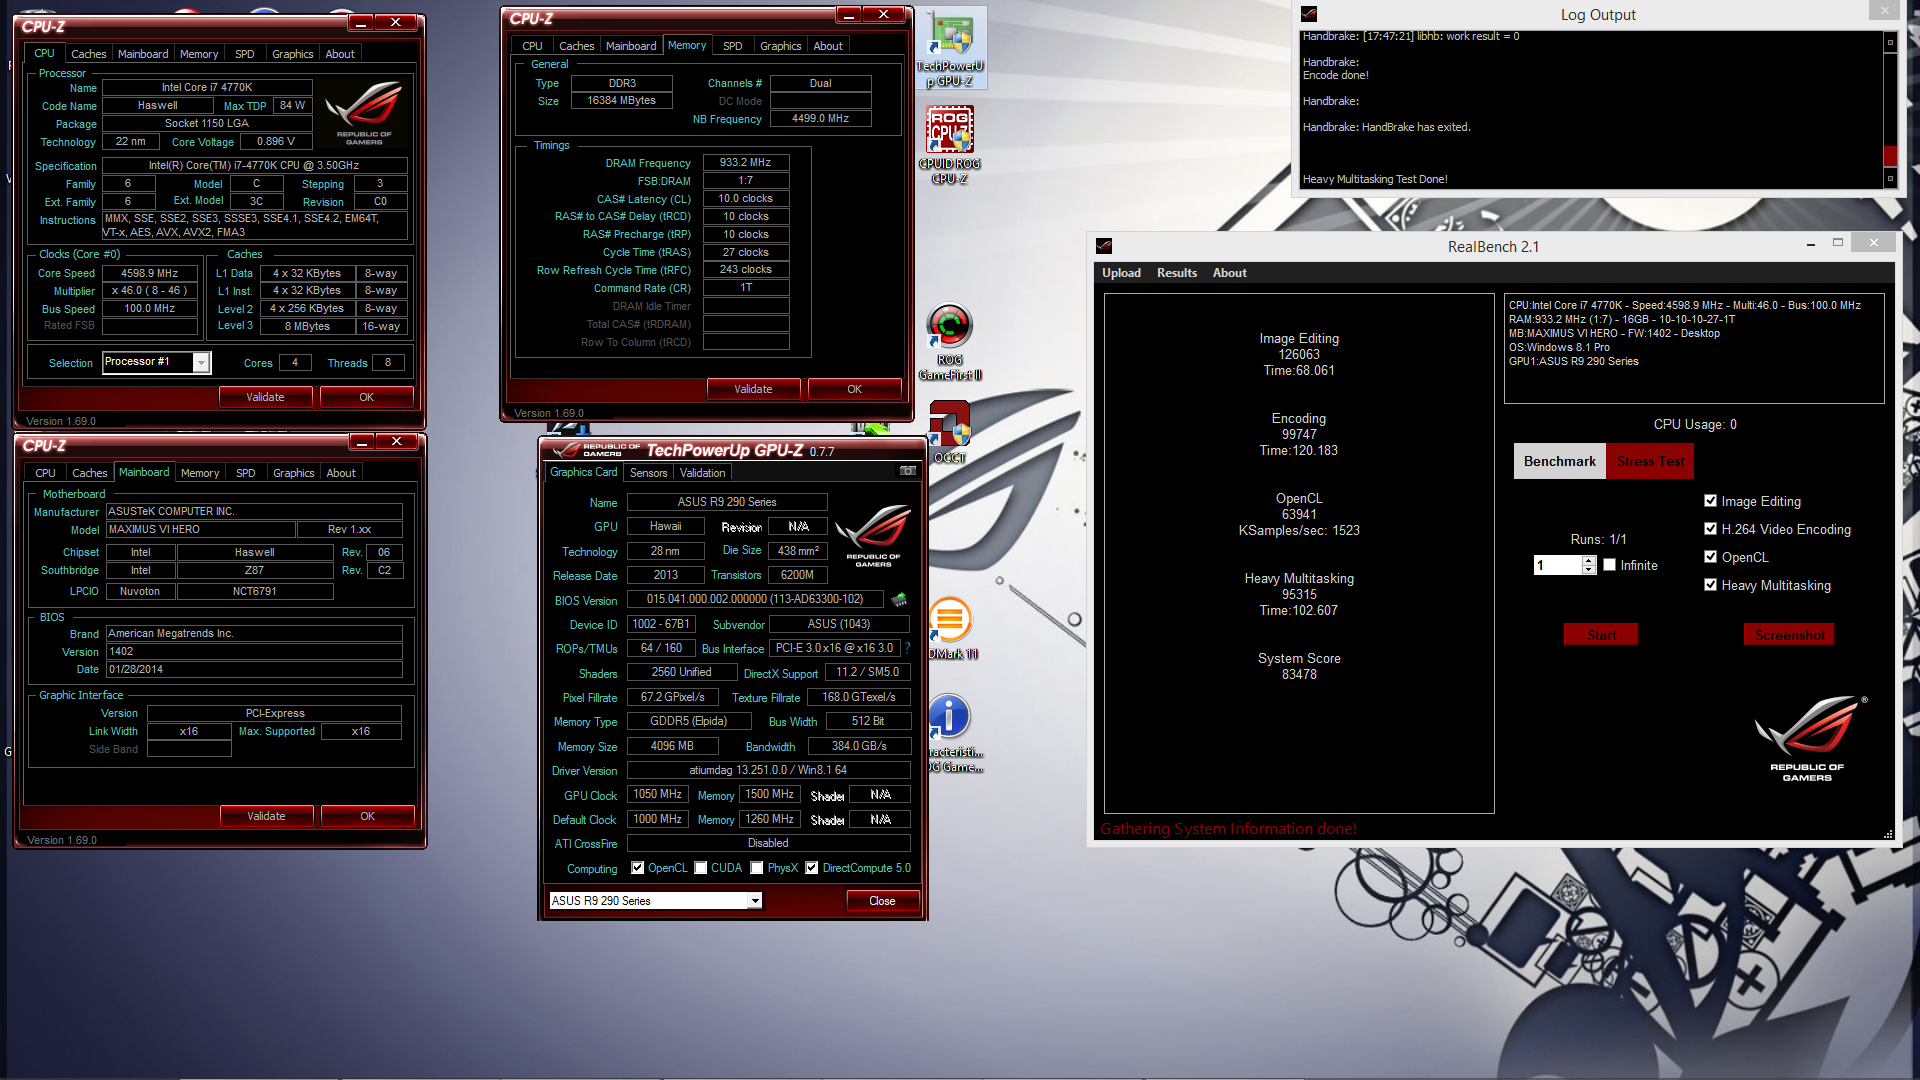Click OK in CPU-Z Mainboard window
Image resolution: width=1920 pixels, height=1080 pixels.
pyautogui.click(x=367, y=816)
